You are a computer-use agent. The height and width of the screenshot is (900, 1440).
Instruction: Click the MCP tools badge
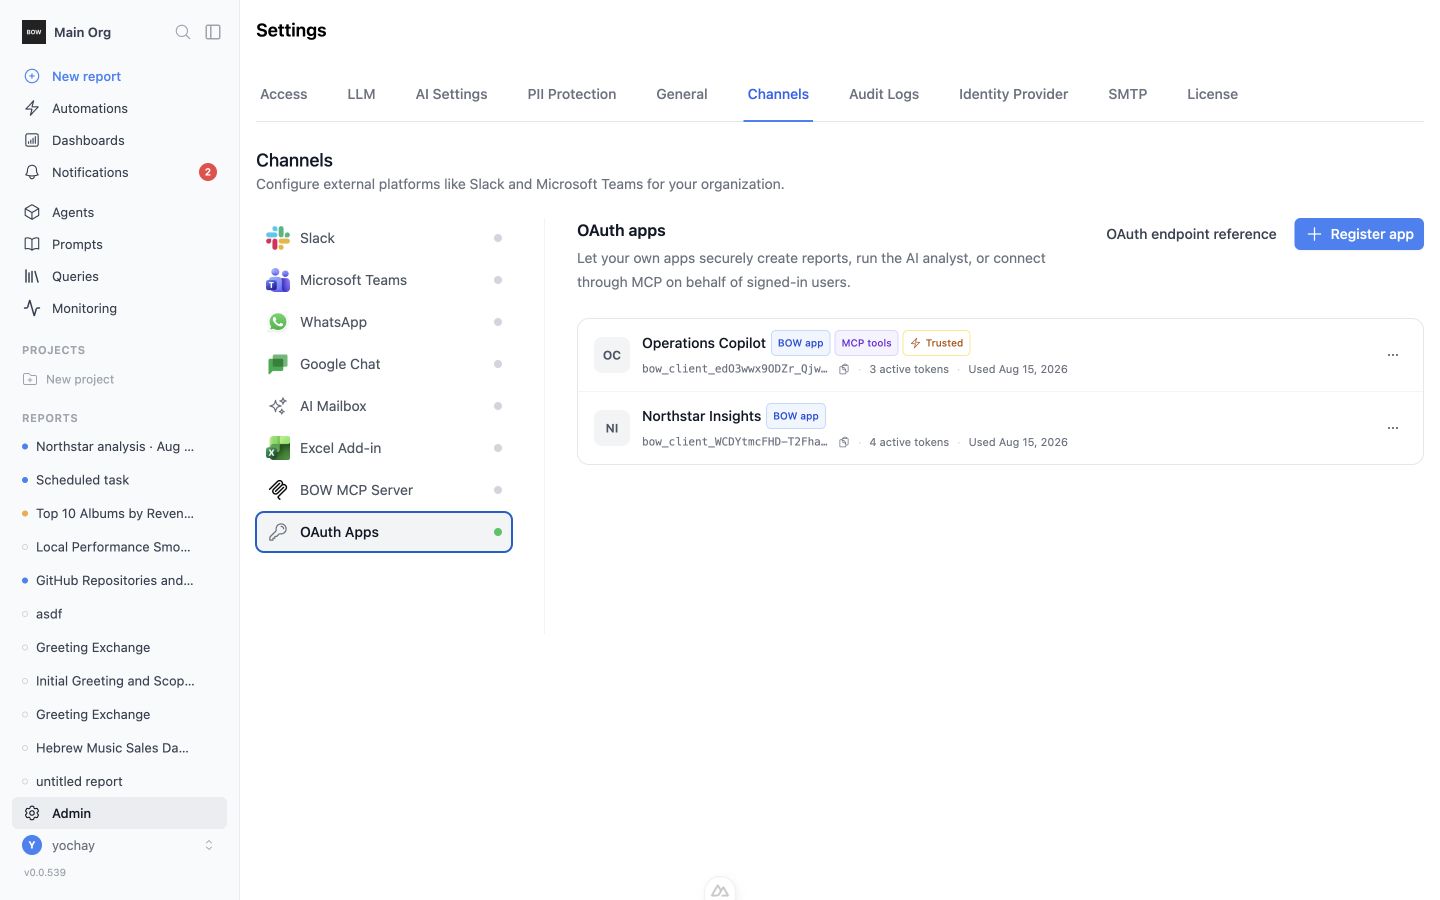(x=866, y=343)
